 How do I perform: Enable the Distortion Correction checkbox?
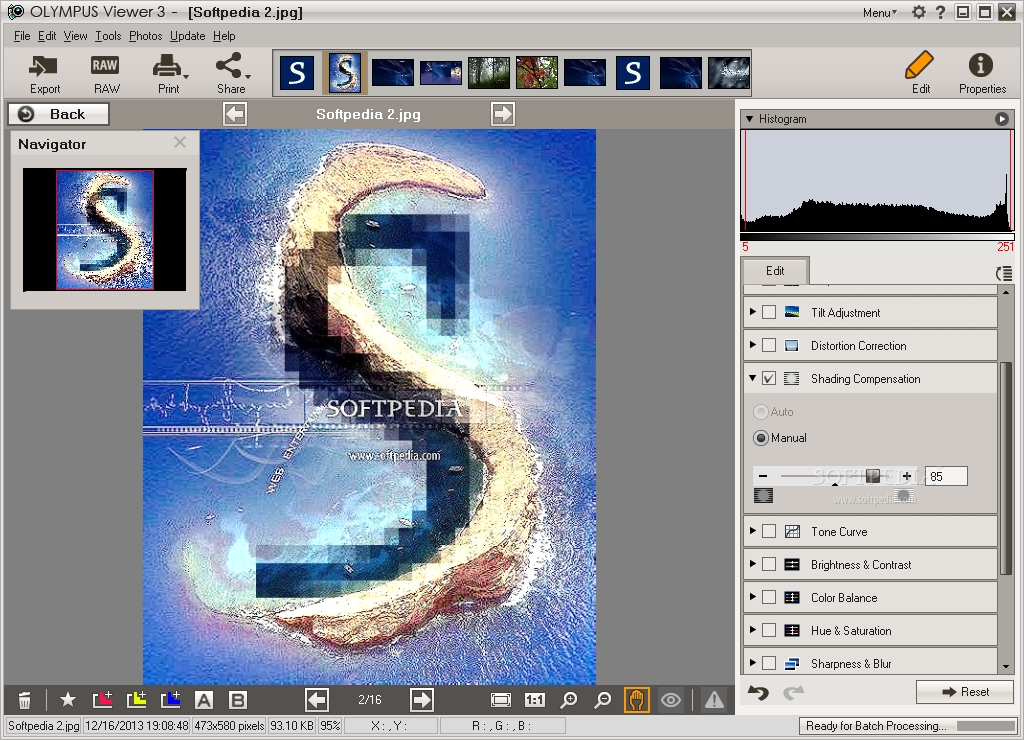[769, 345]
